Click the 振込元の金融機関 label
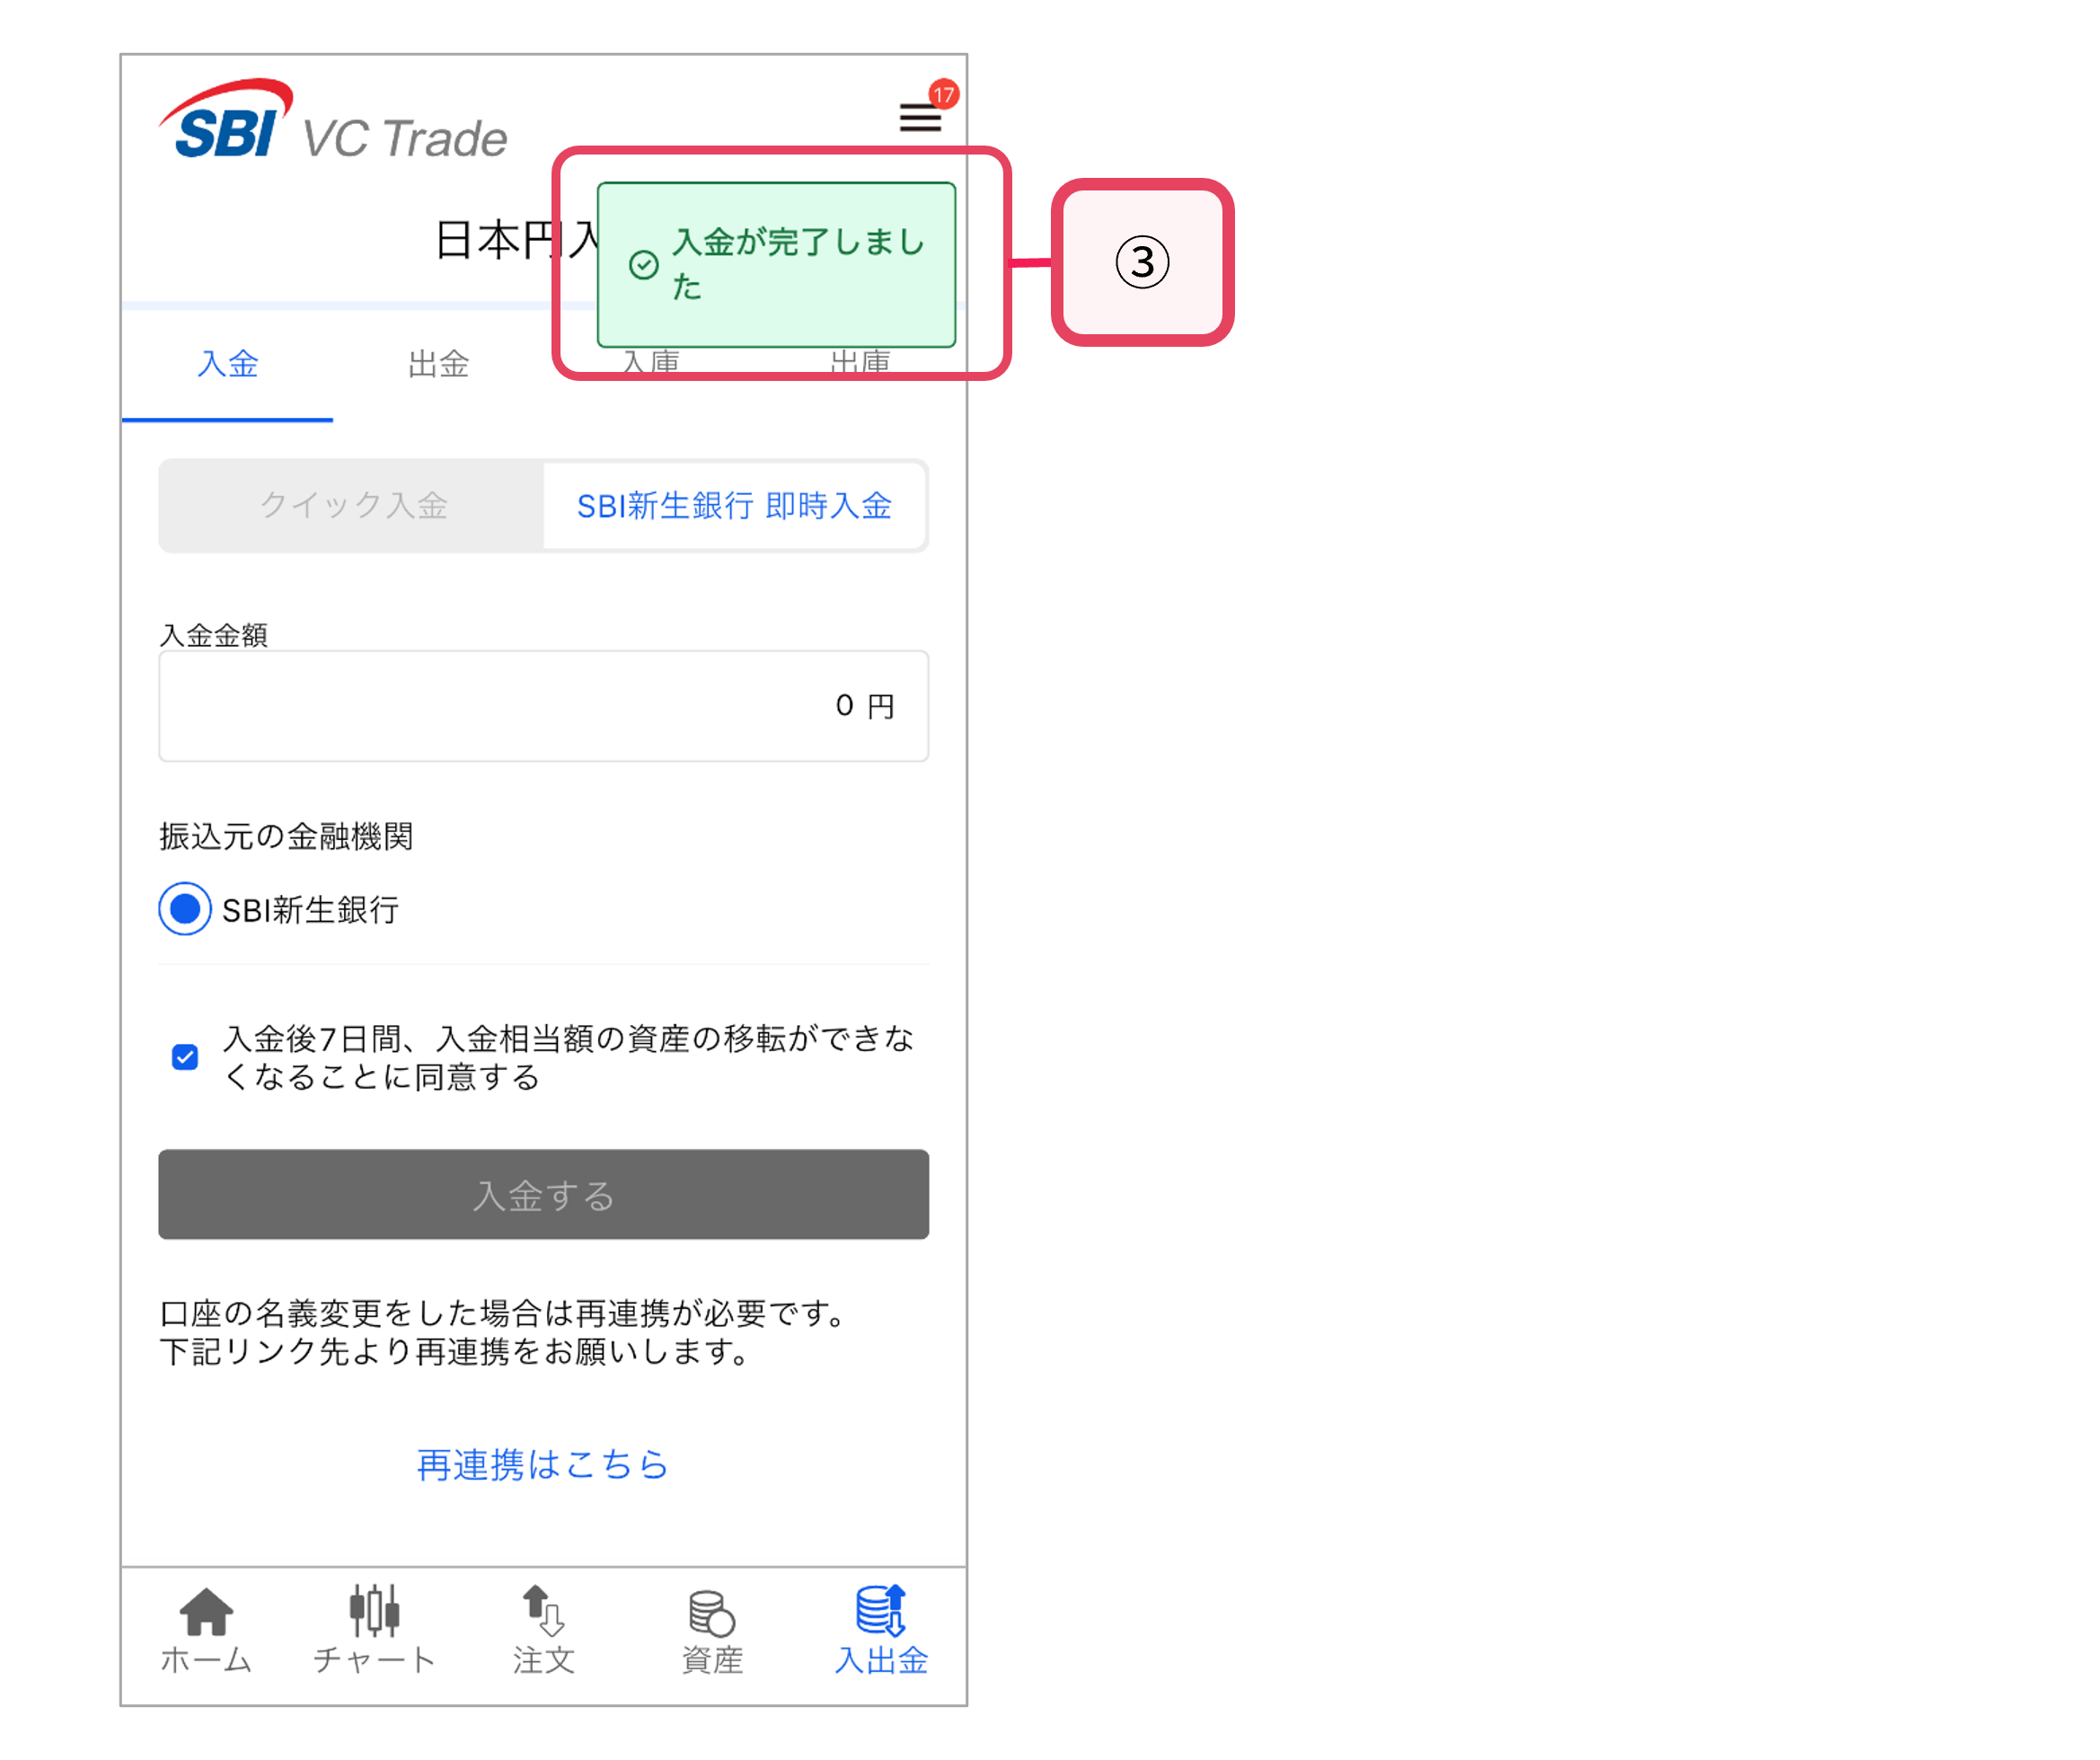Viewport: 2100px width, 1760px height. click(286, 836)
